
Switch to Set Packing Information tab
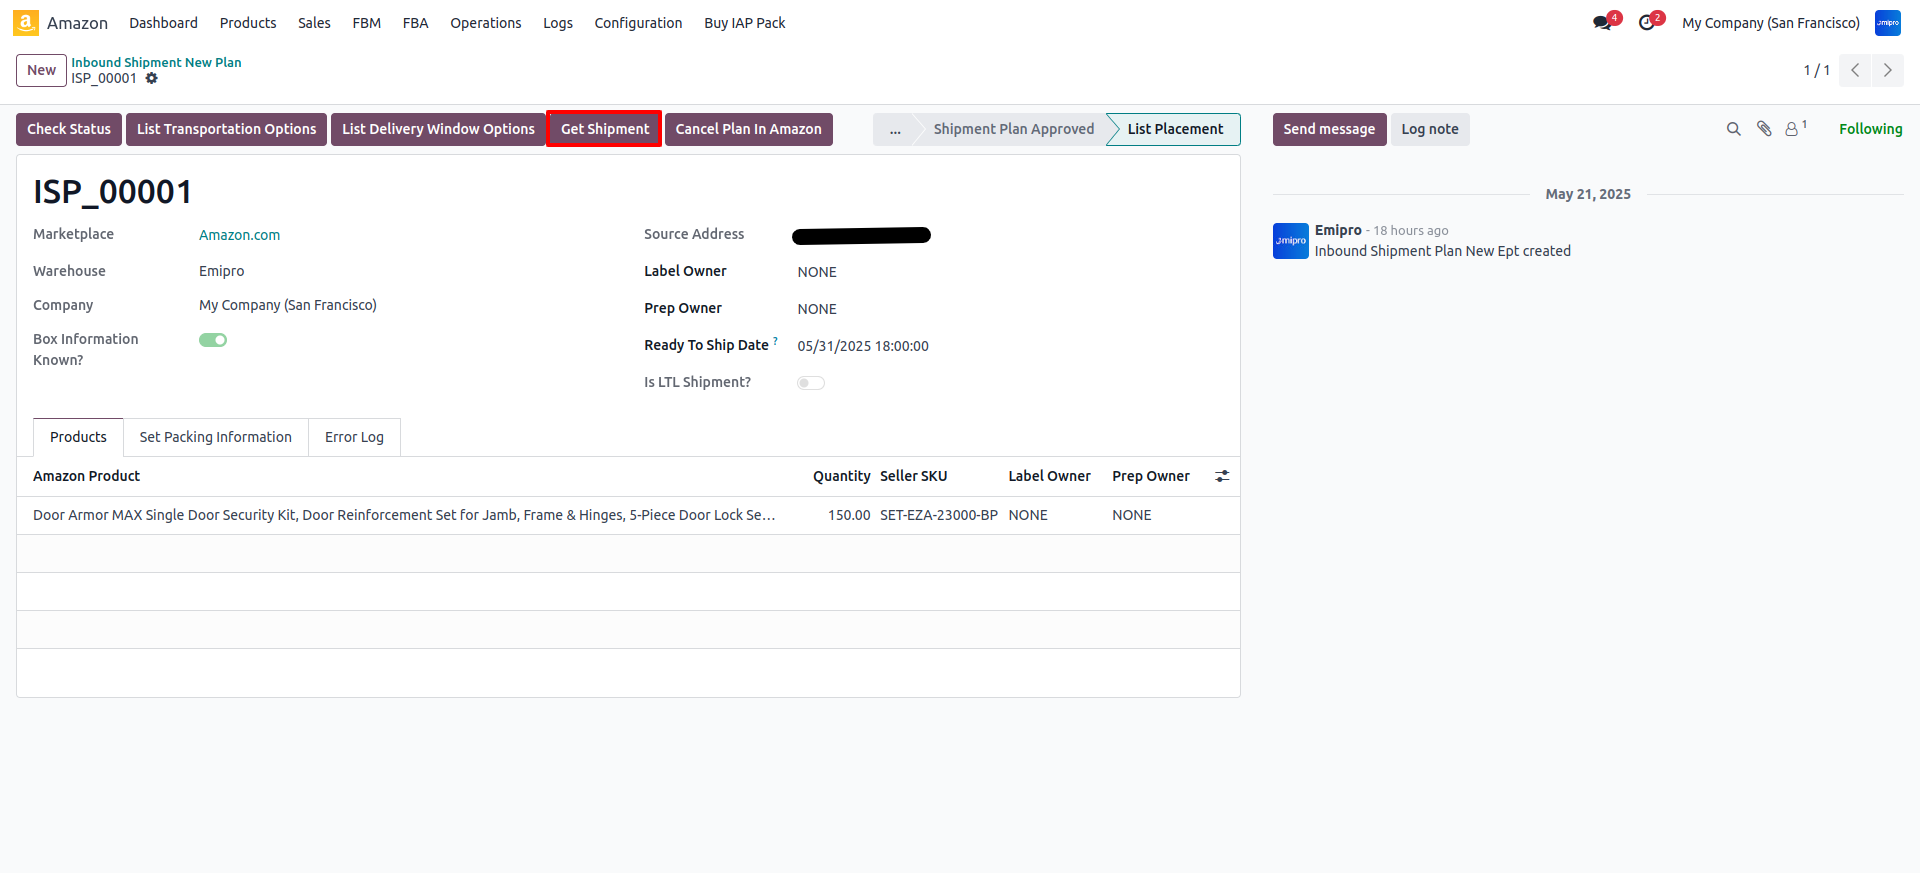point(215,437)
